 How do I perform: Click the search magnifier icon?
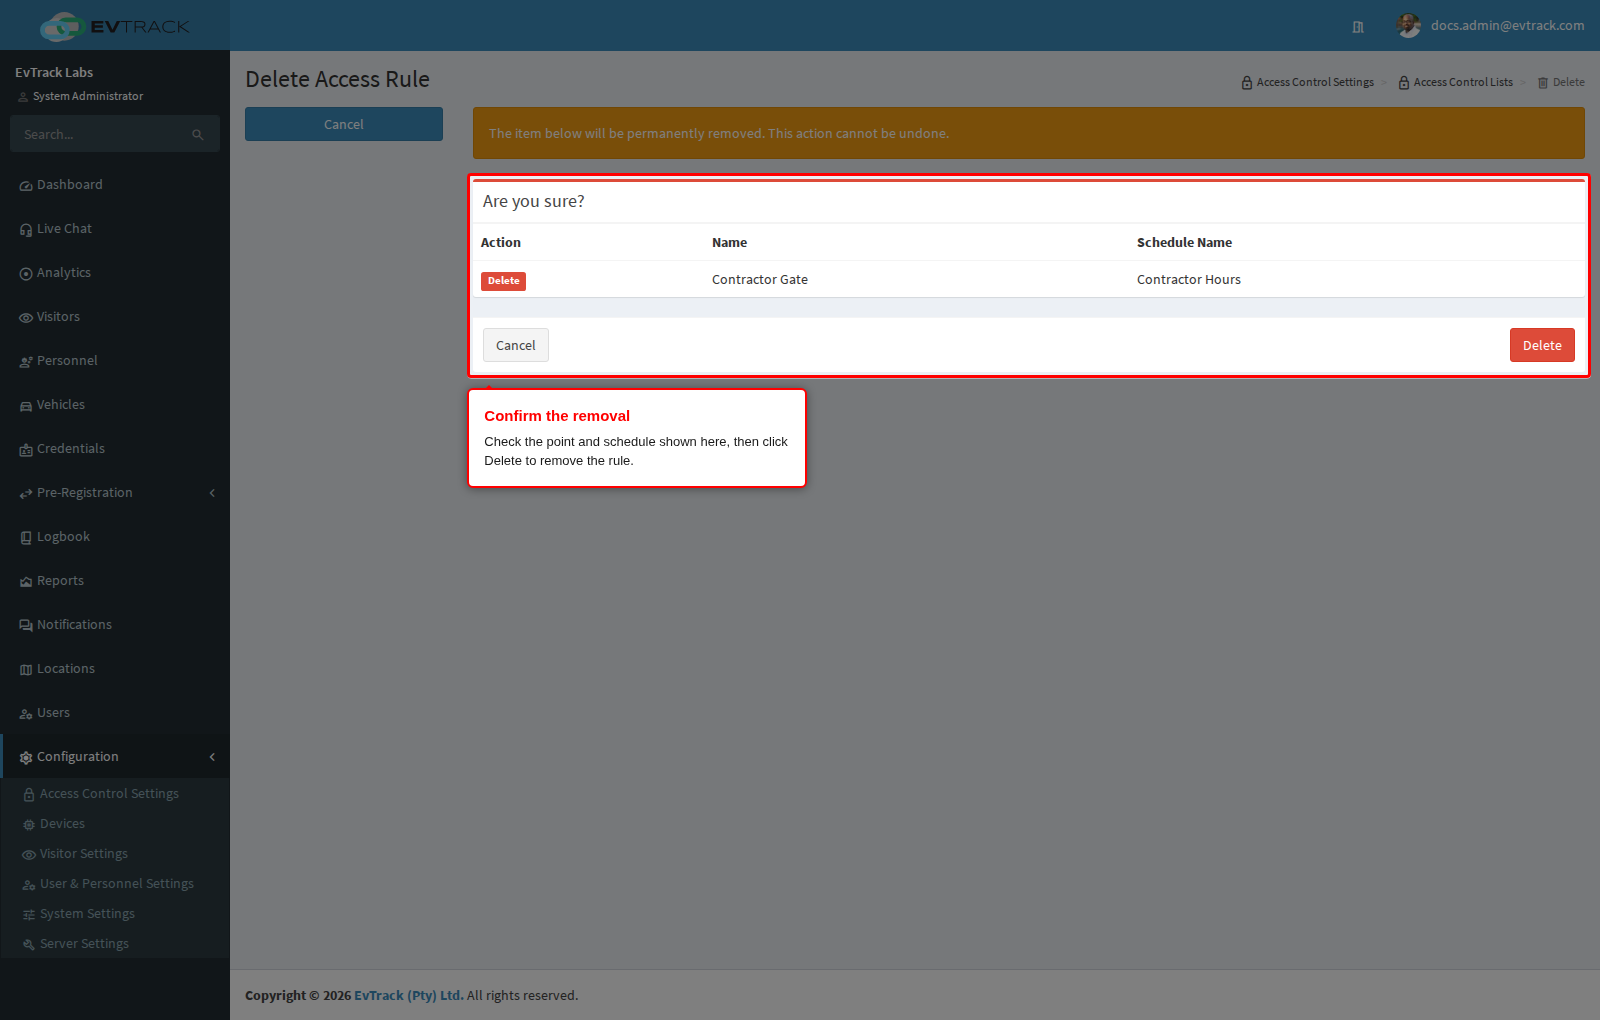click(x=198, y=135)
